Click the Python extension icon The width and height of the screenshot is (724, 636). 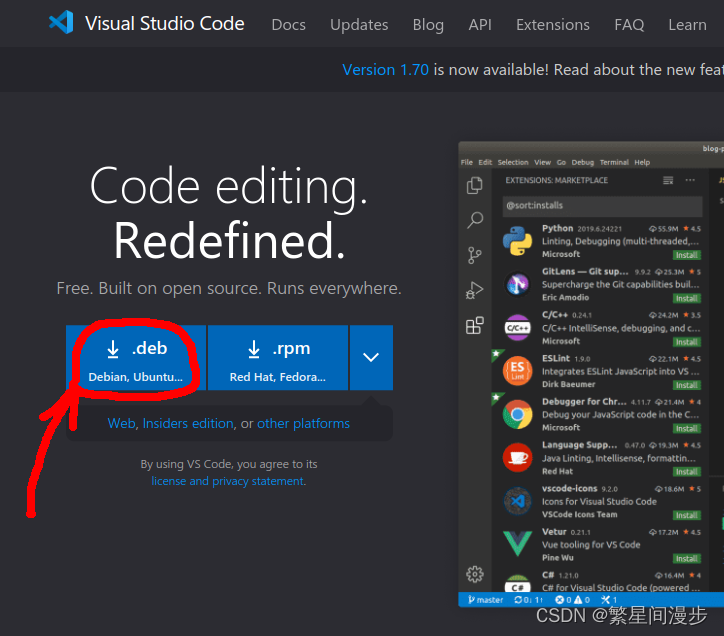517,241
